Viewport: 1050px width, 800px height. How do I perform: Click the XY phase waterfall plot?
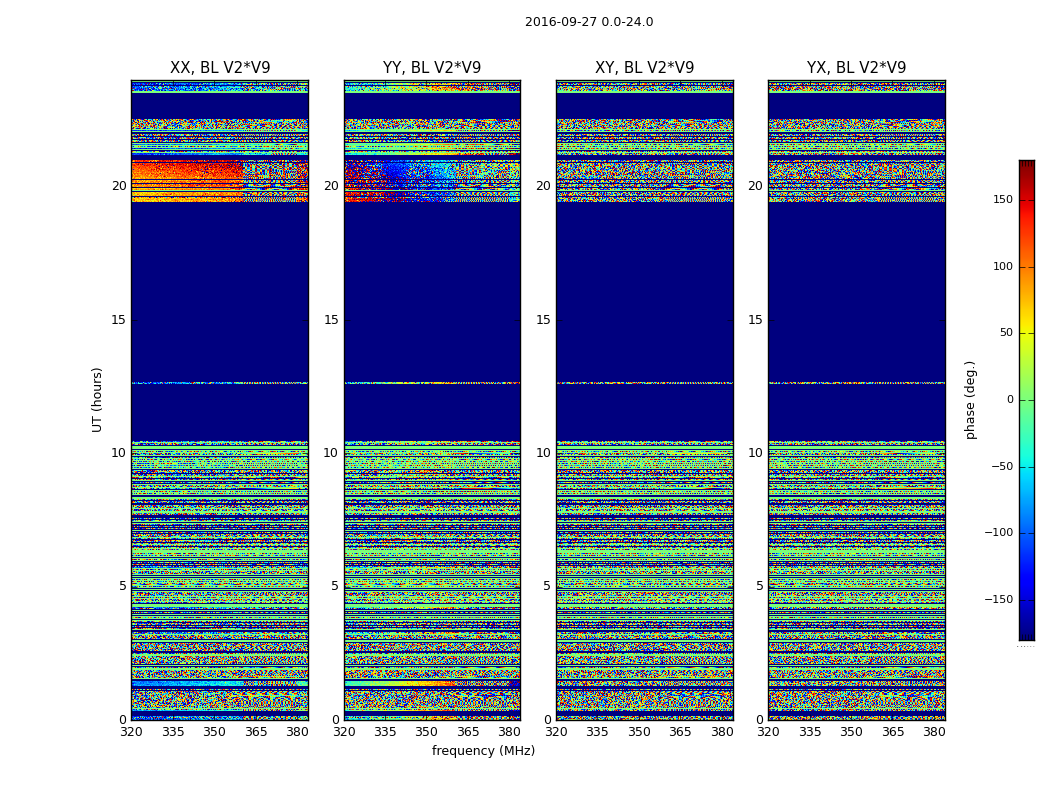pos(644,400)
